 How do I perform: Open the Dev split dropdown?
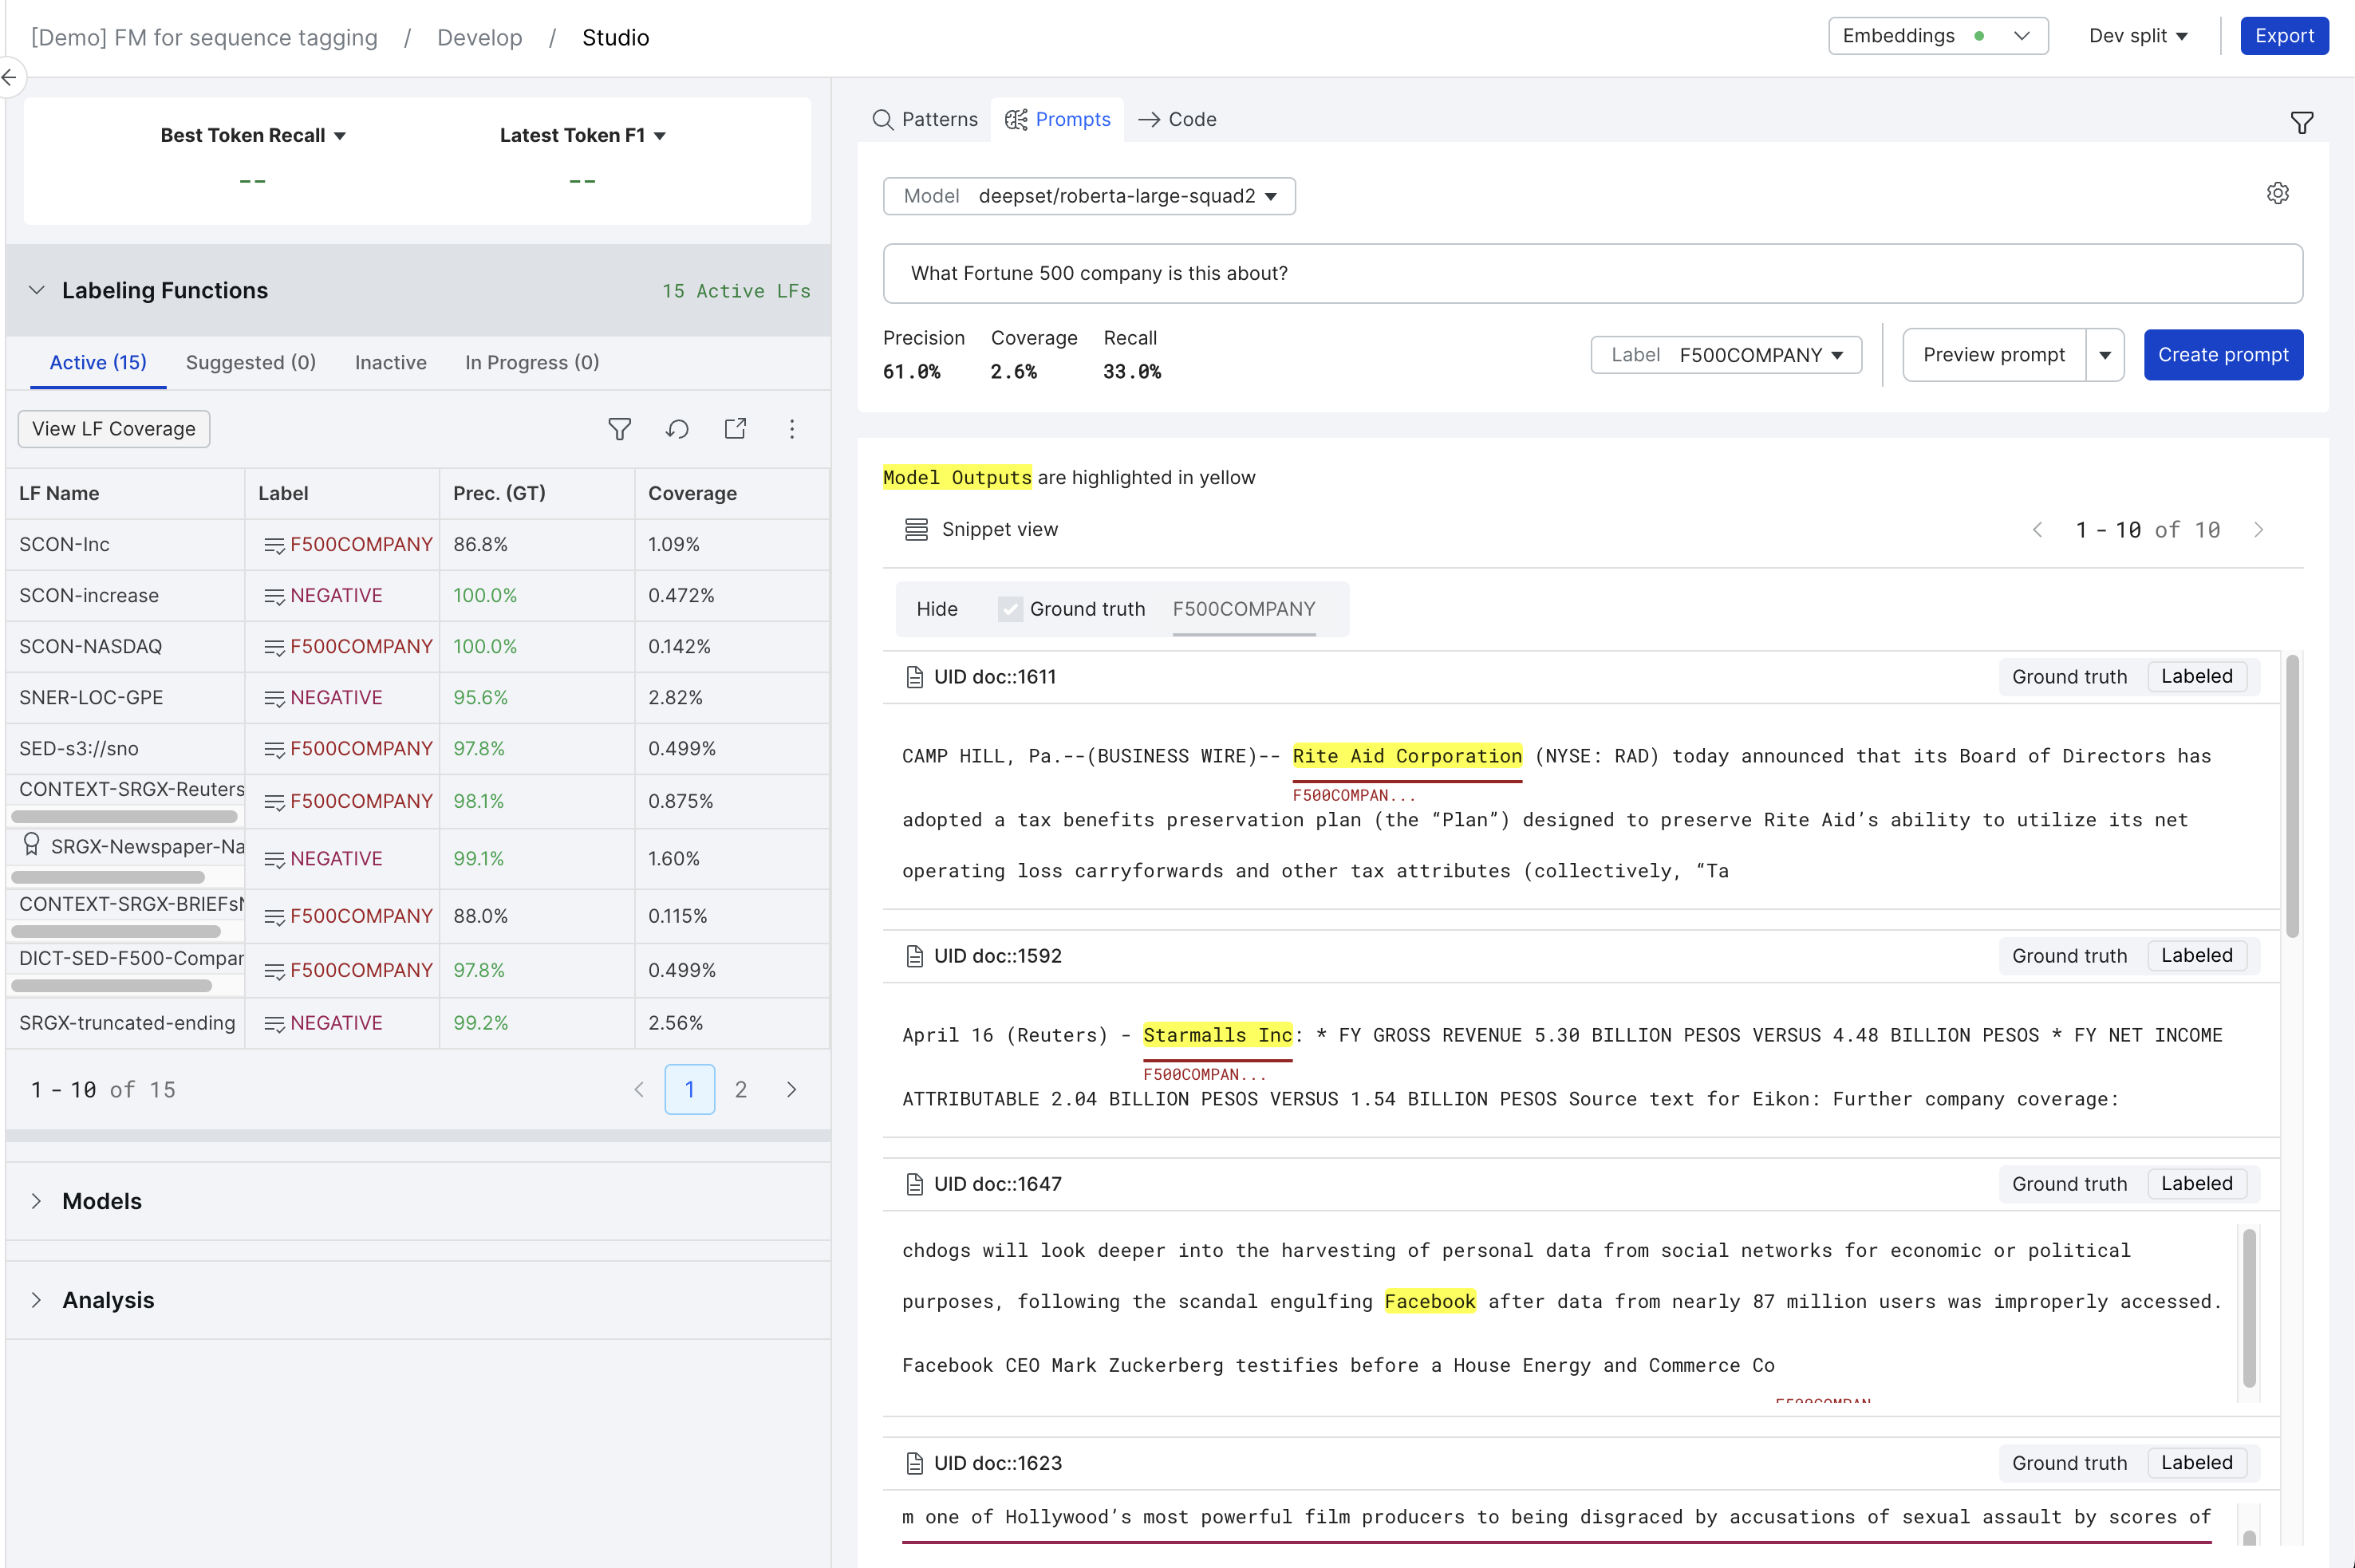(2138, 36)
